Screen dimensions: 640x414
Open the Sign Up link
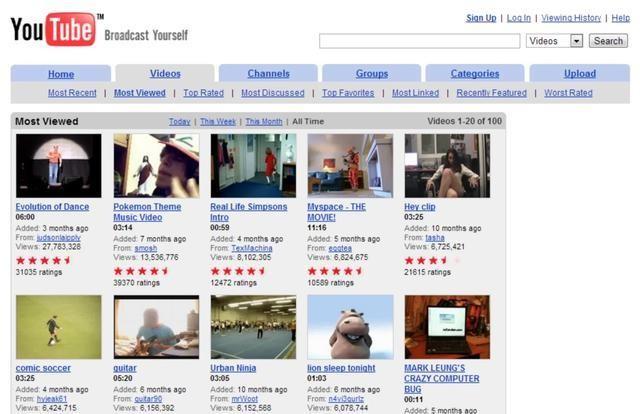pyautogui.click(x=481, y=18)
